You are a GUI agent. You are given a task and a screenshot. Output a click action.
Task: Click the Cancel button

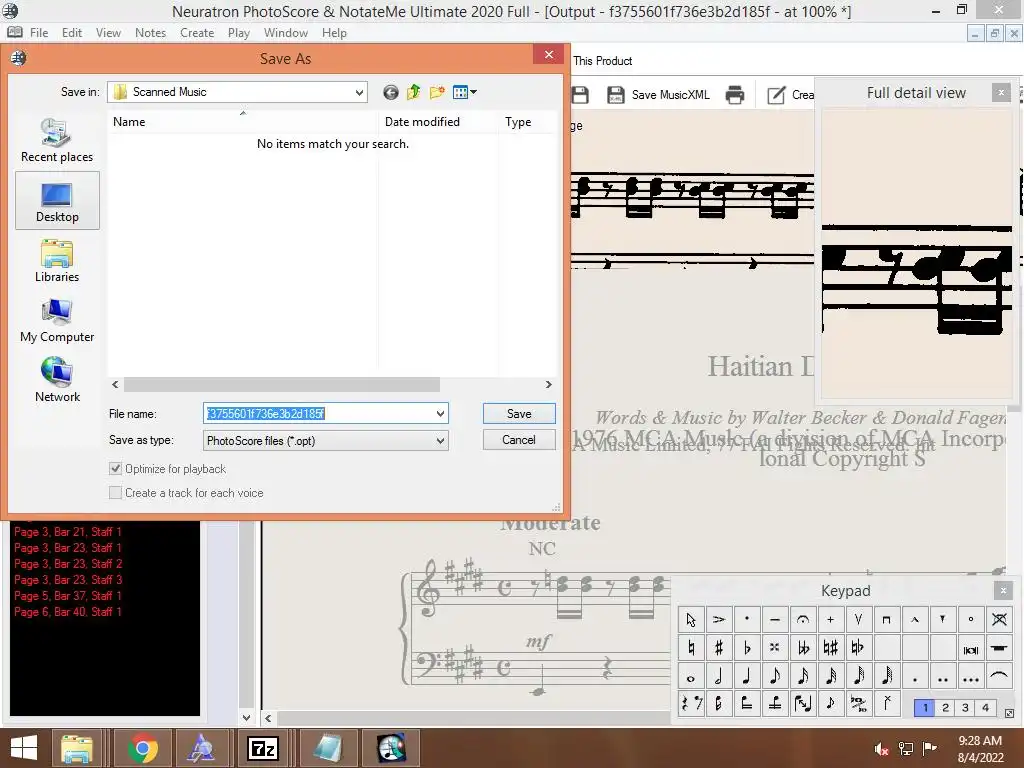point(519,440)
